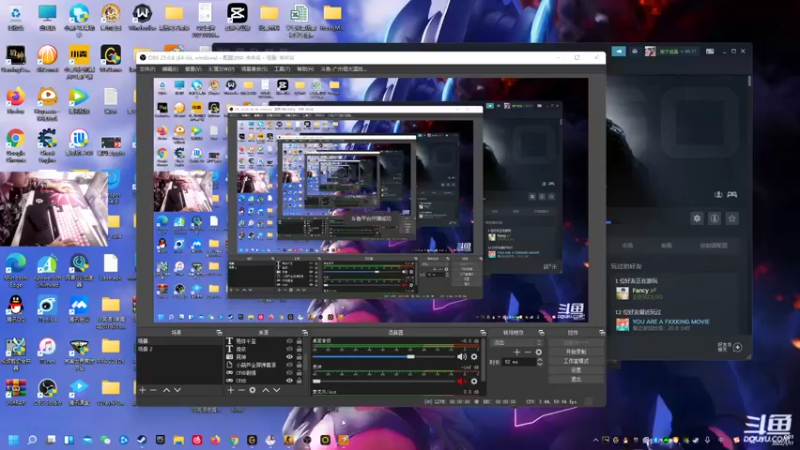The image size is (800, 450).
Task: Open Steam controller support icon
Action: [x=732, y=194]
